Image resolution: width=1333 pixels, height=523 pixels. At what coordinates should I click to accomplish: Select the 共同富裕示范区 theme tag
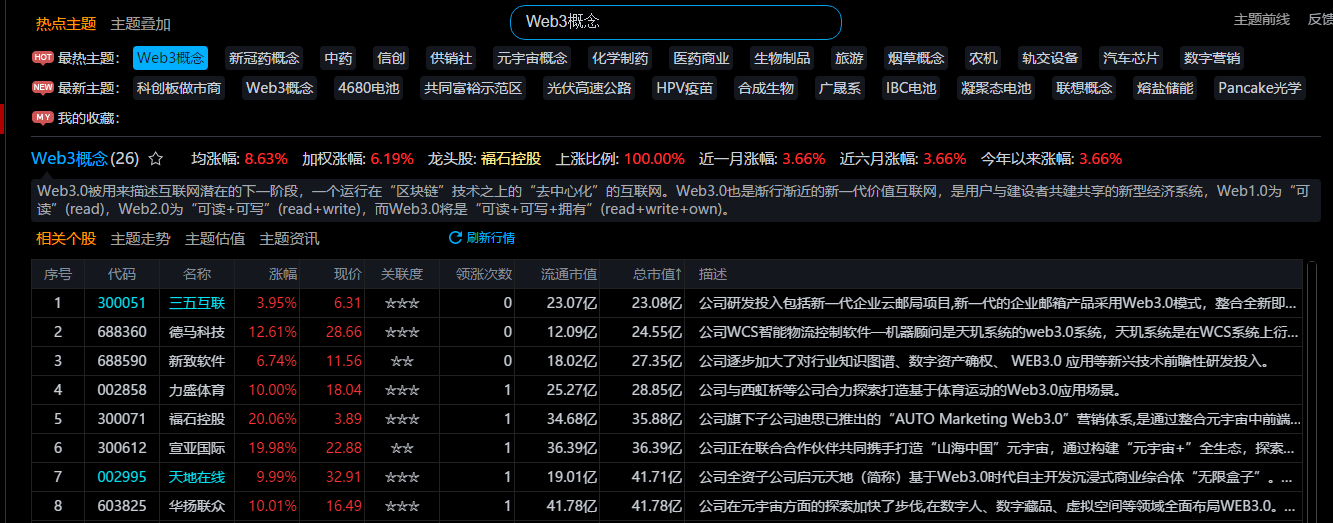[473, 88]
